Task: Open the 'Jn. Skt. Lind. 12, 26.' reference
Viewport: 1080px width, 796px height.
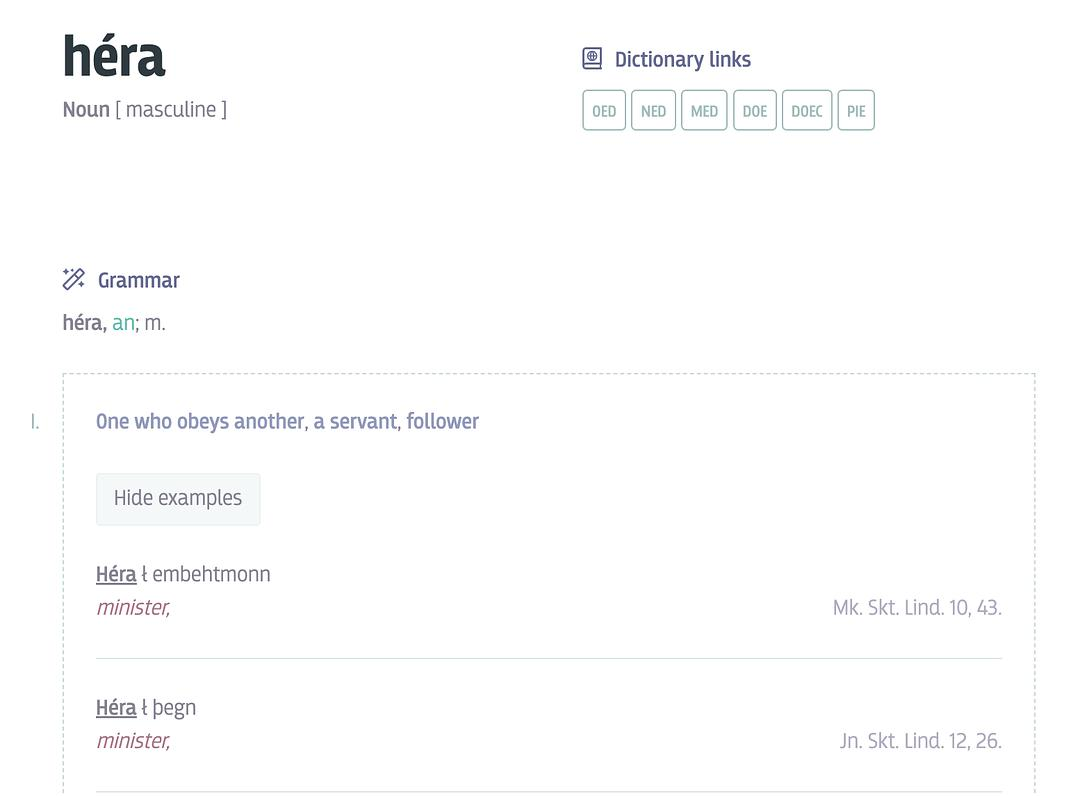Action: tap(920, 741)
